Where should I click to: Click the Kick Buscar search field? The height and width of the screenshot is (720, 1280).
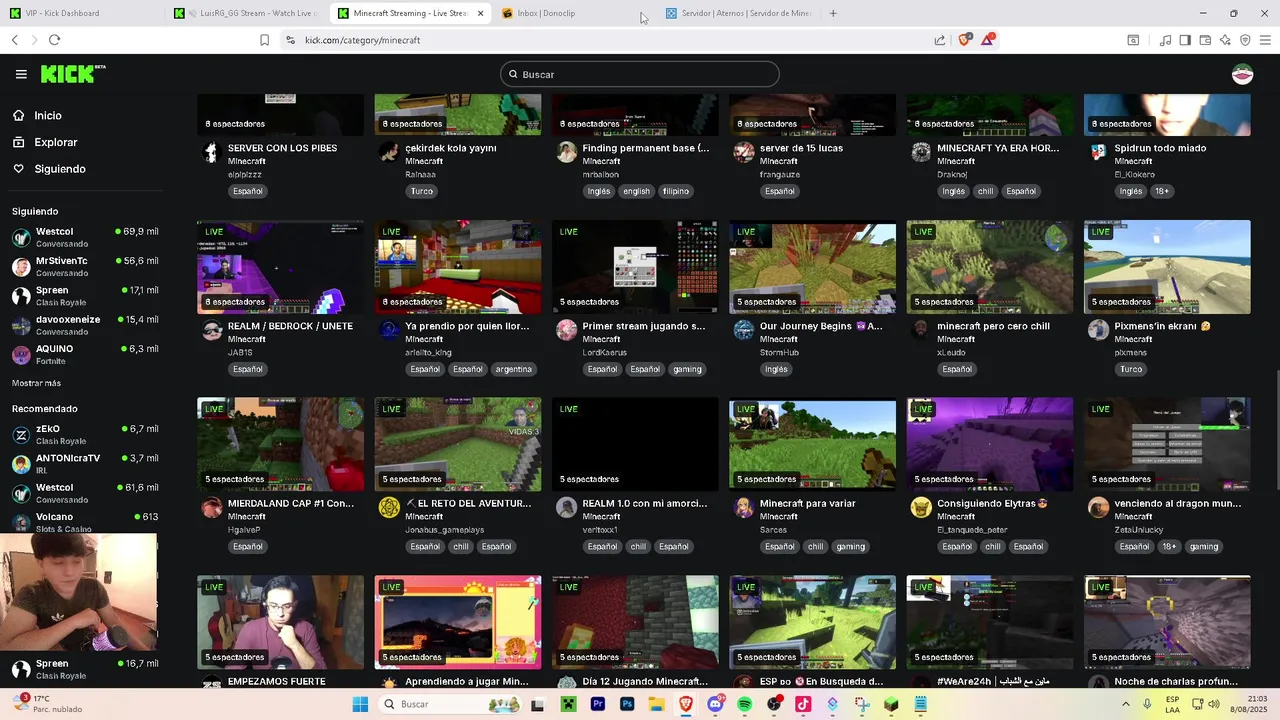click(x=640, y=74)
